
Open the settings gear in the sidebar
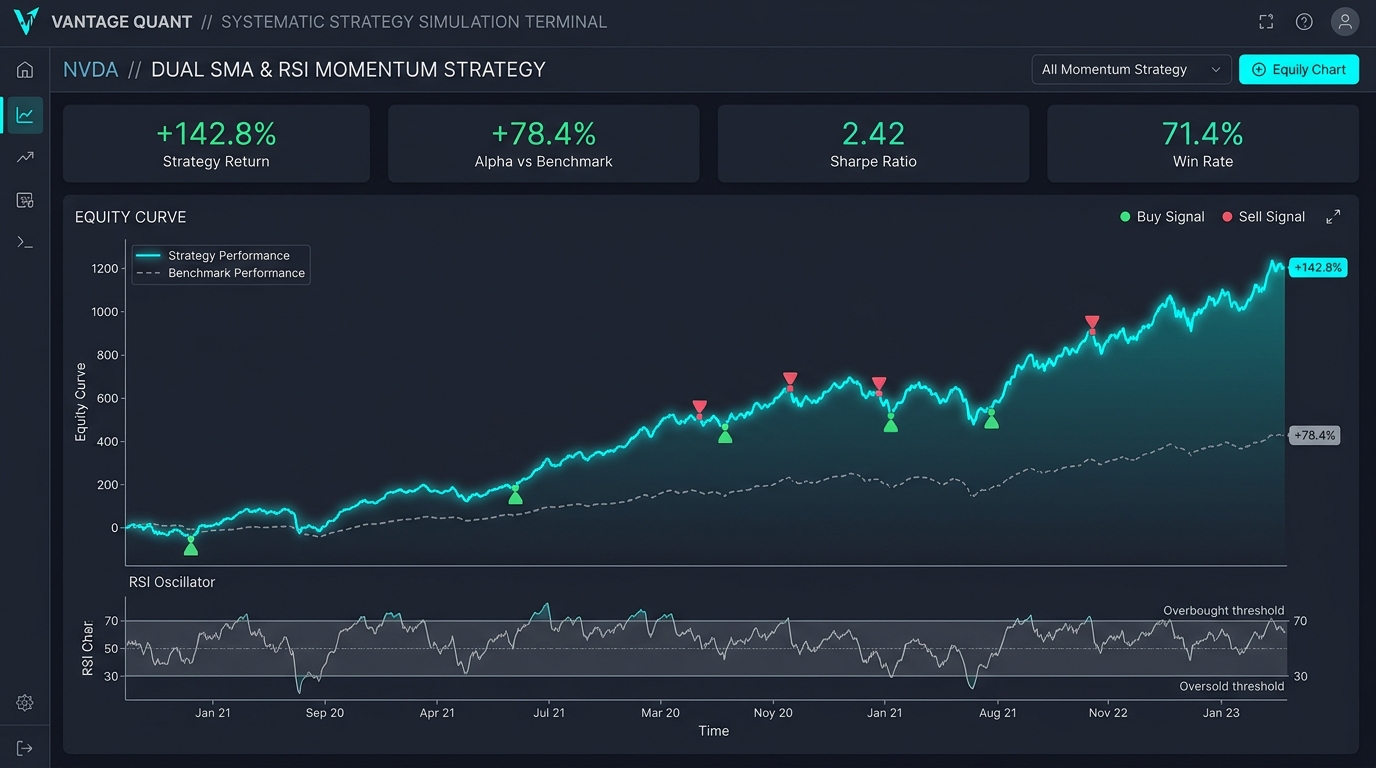pyautogui.click(x=25, y=703)
